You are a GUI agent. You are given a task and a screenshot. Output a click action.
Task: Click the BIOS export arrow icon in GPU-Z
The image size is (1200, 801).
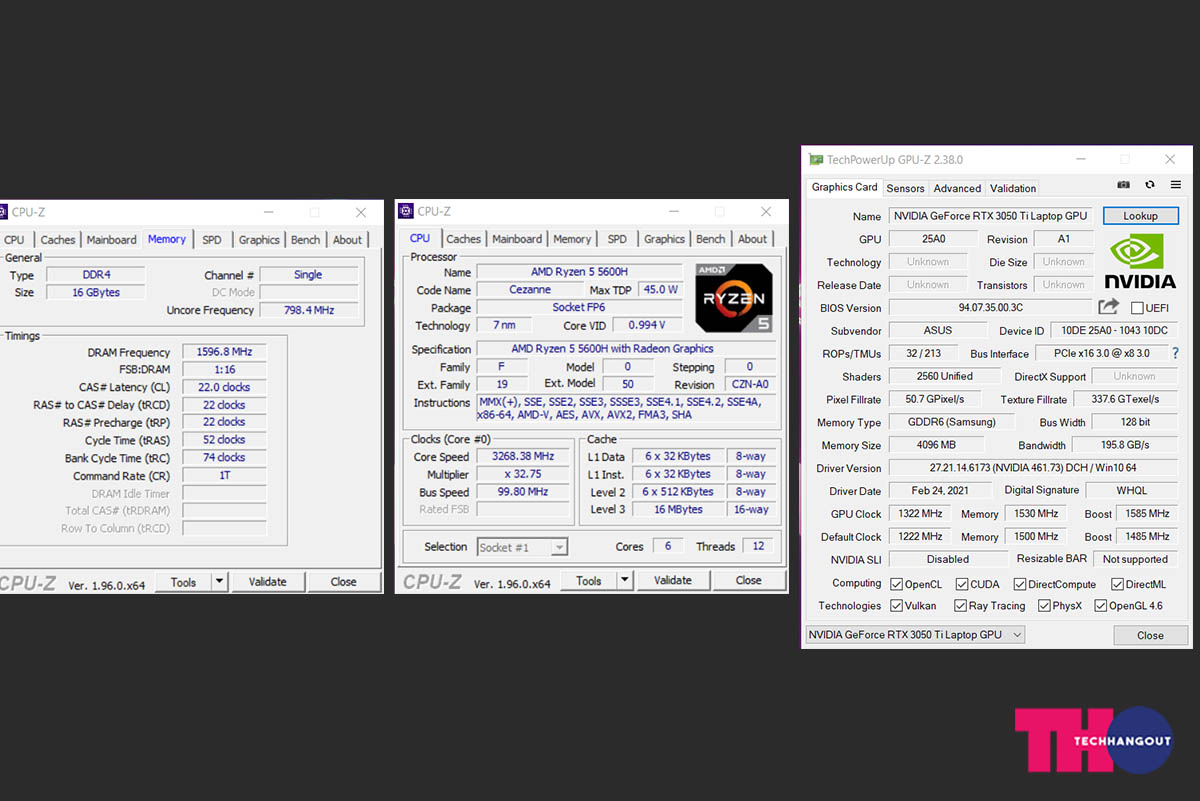(1108, 307)
